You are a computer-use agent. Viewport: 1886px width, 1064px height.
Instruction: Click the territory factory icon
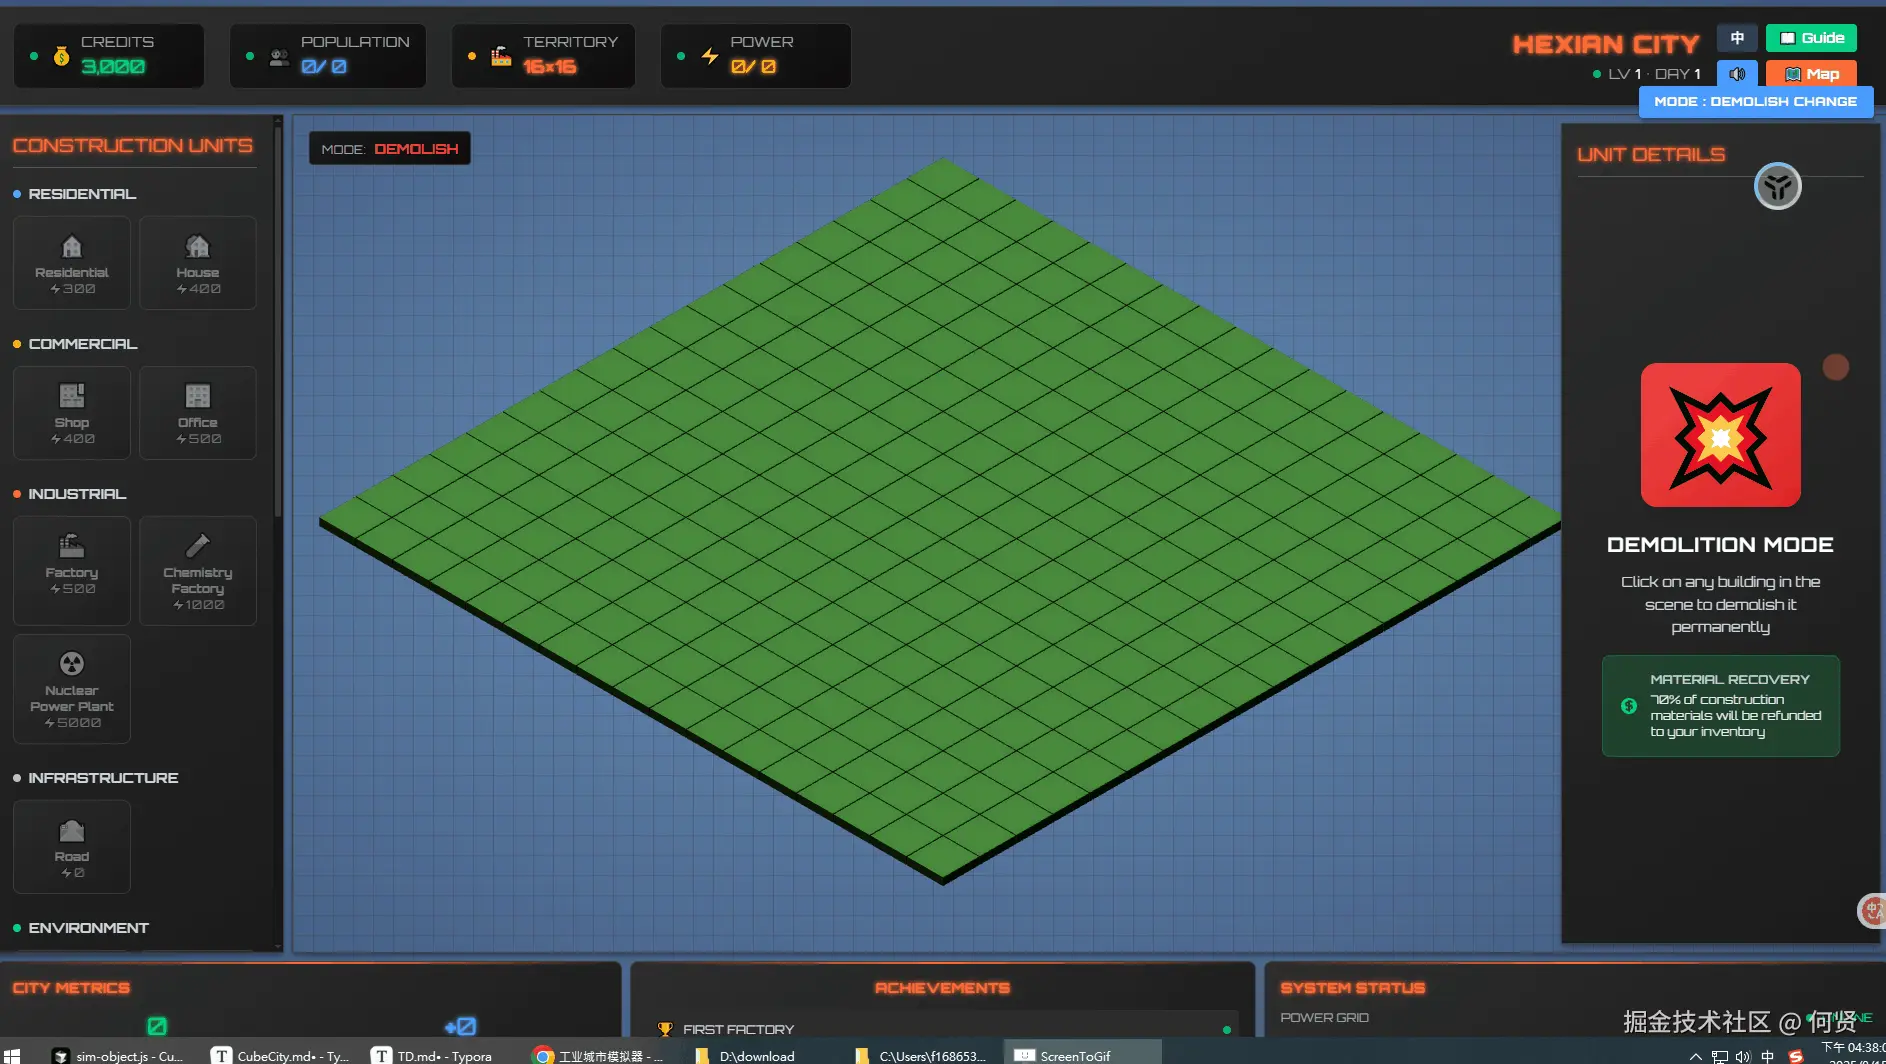(x=501, y=56)
